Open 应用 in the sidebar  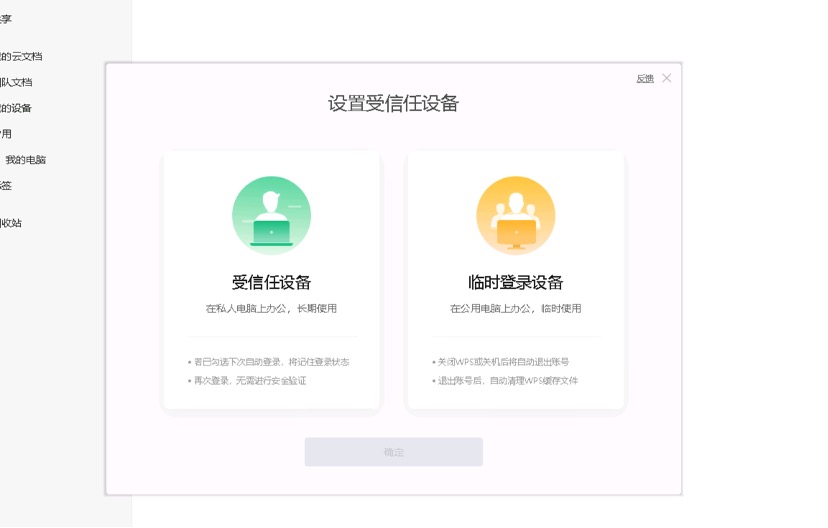click(6, 134)
